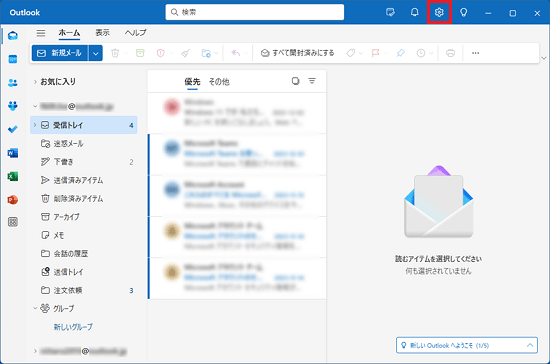Open the 会話の履歴 folder
Screen dimensions: 550x364
84,253
